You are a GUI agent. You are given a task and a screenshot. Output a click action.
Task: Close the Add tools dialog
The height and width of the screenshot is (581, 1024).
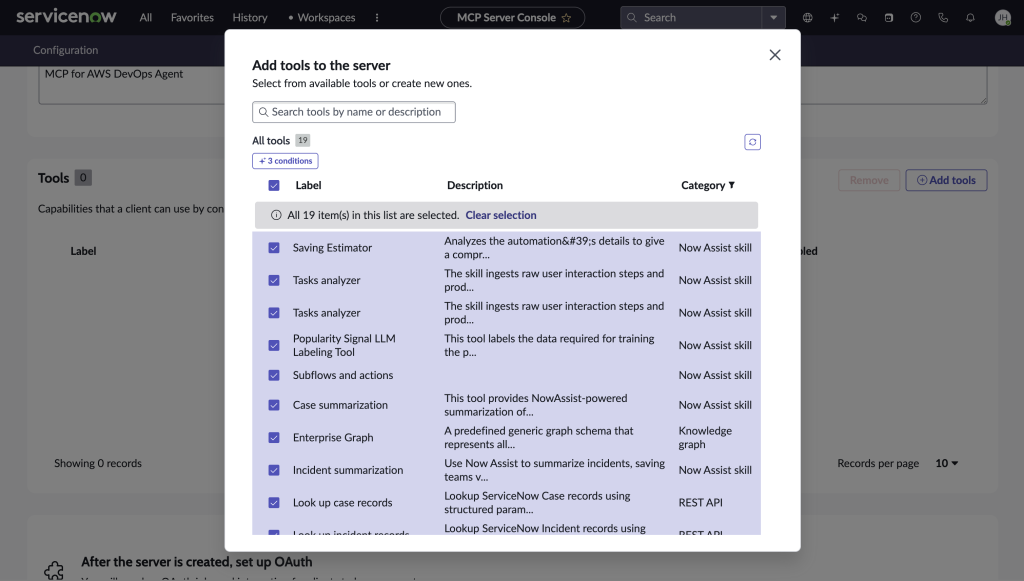click(x=775, y=55)
